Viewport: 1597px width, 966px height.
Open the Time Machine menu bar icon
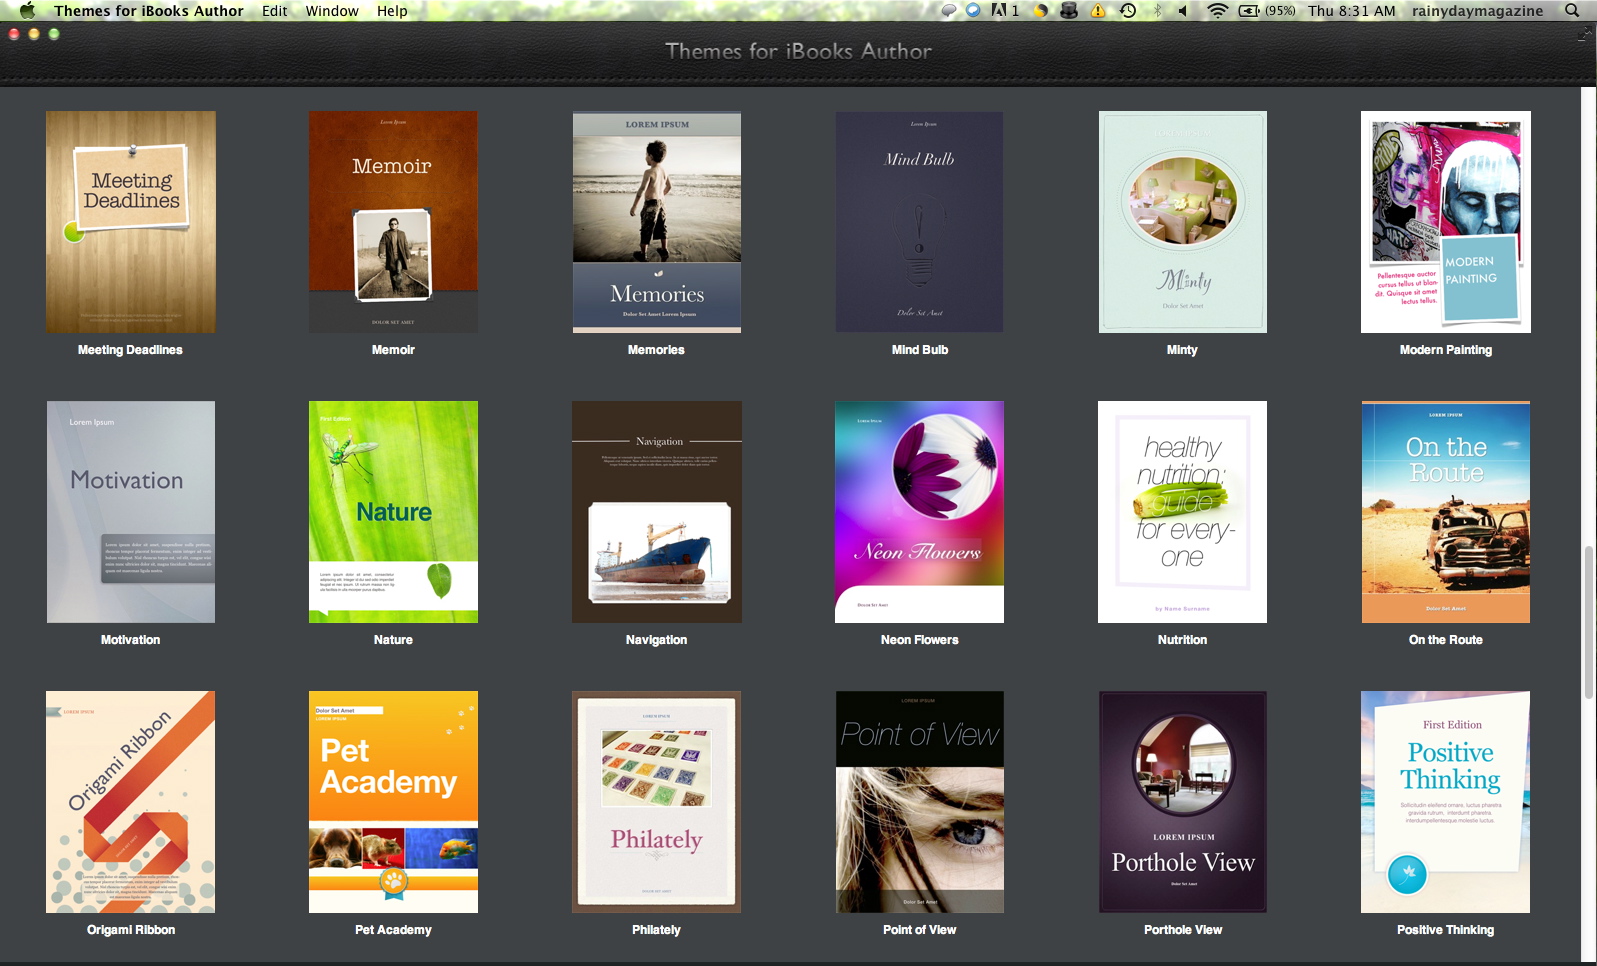(x=1128, y=11)
